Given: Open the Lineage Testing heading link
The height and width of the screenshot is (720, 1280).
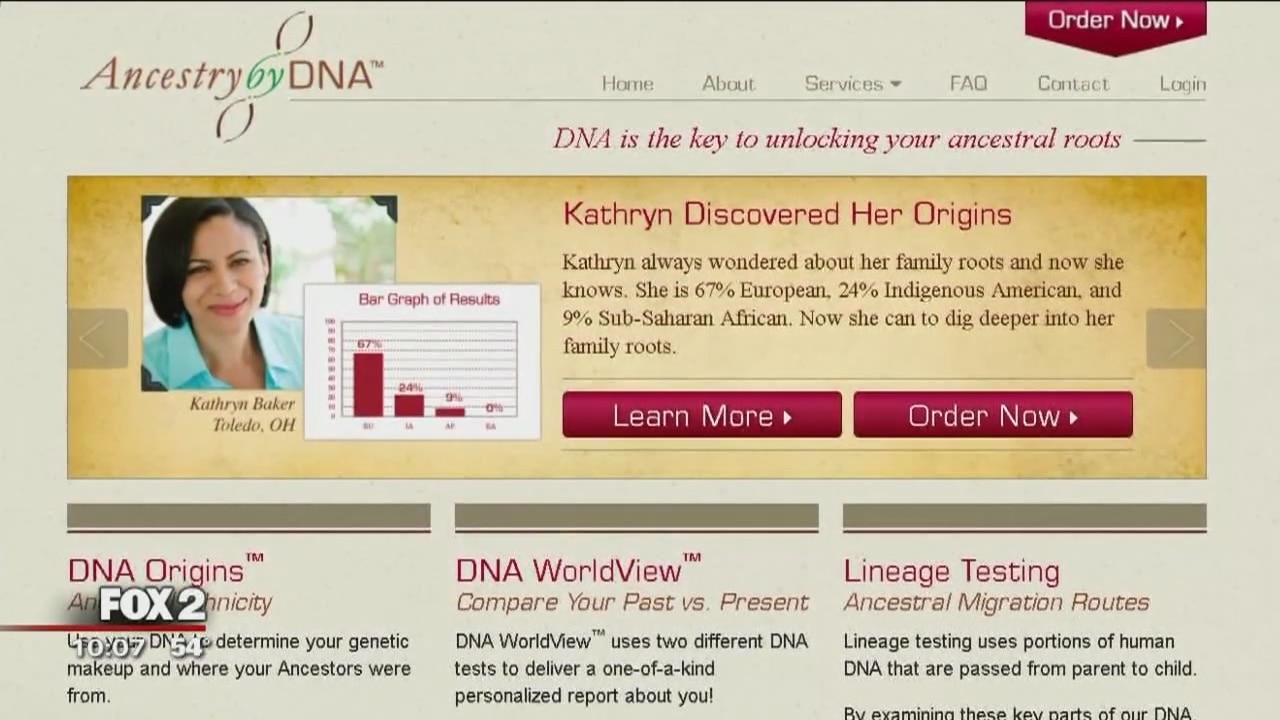Looking at the screenshot, I should pos(951,571).
